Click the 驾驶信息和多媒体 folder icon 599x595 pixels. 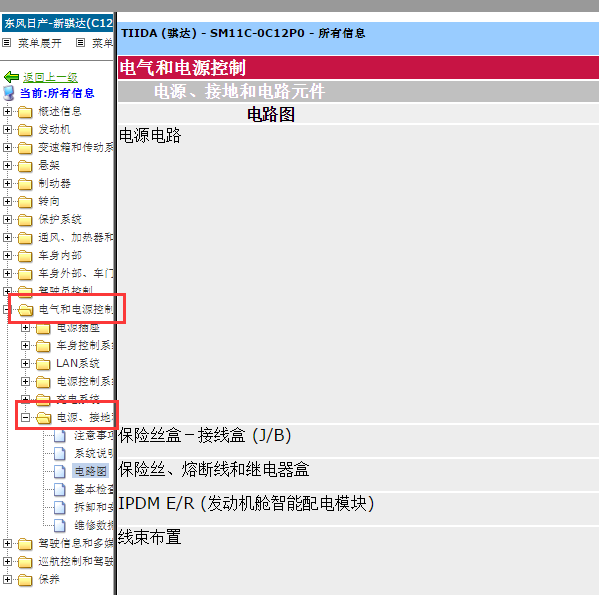click(x=25, y=543)
